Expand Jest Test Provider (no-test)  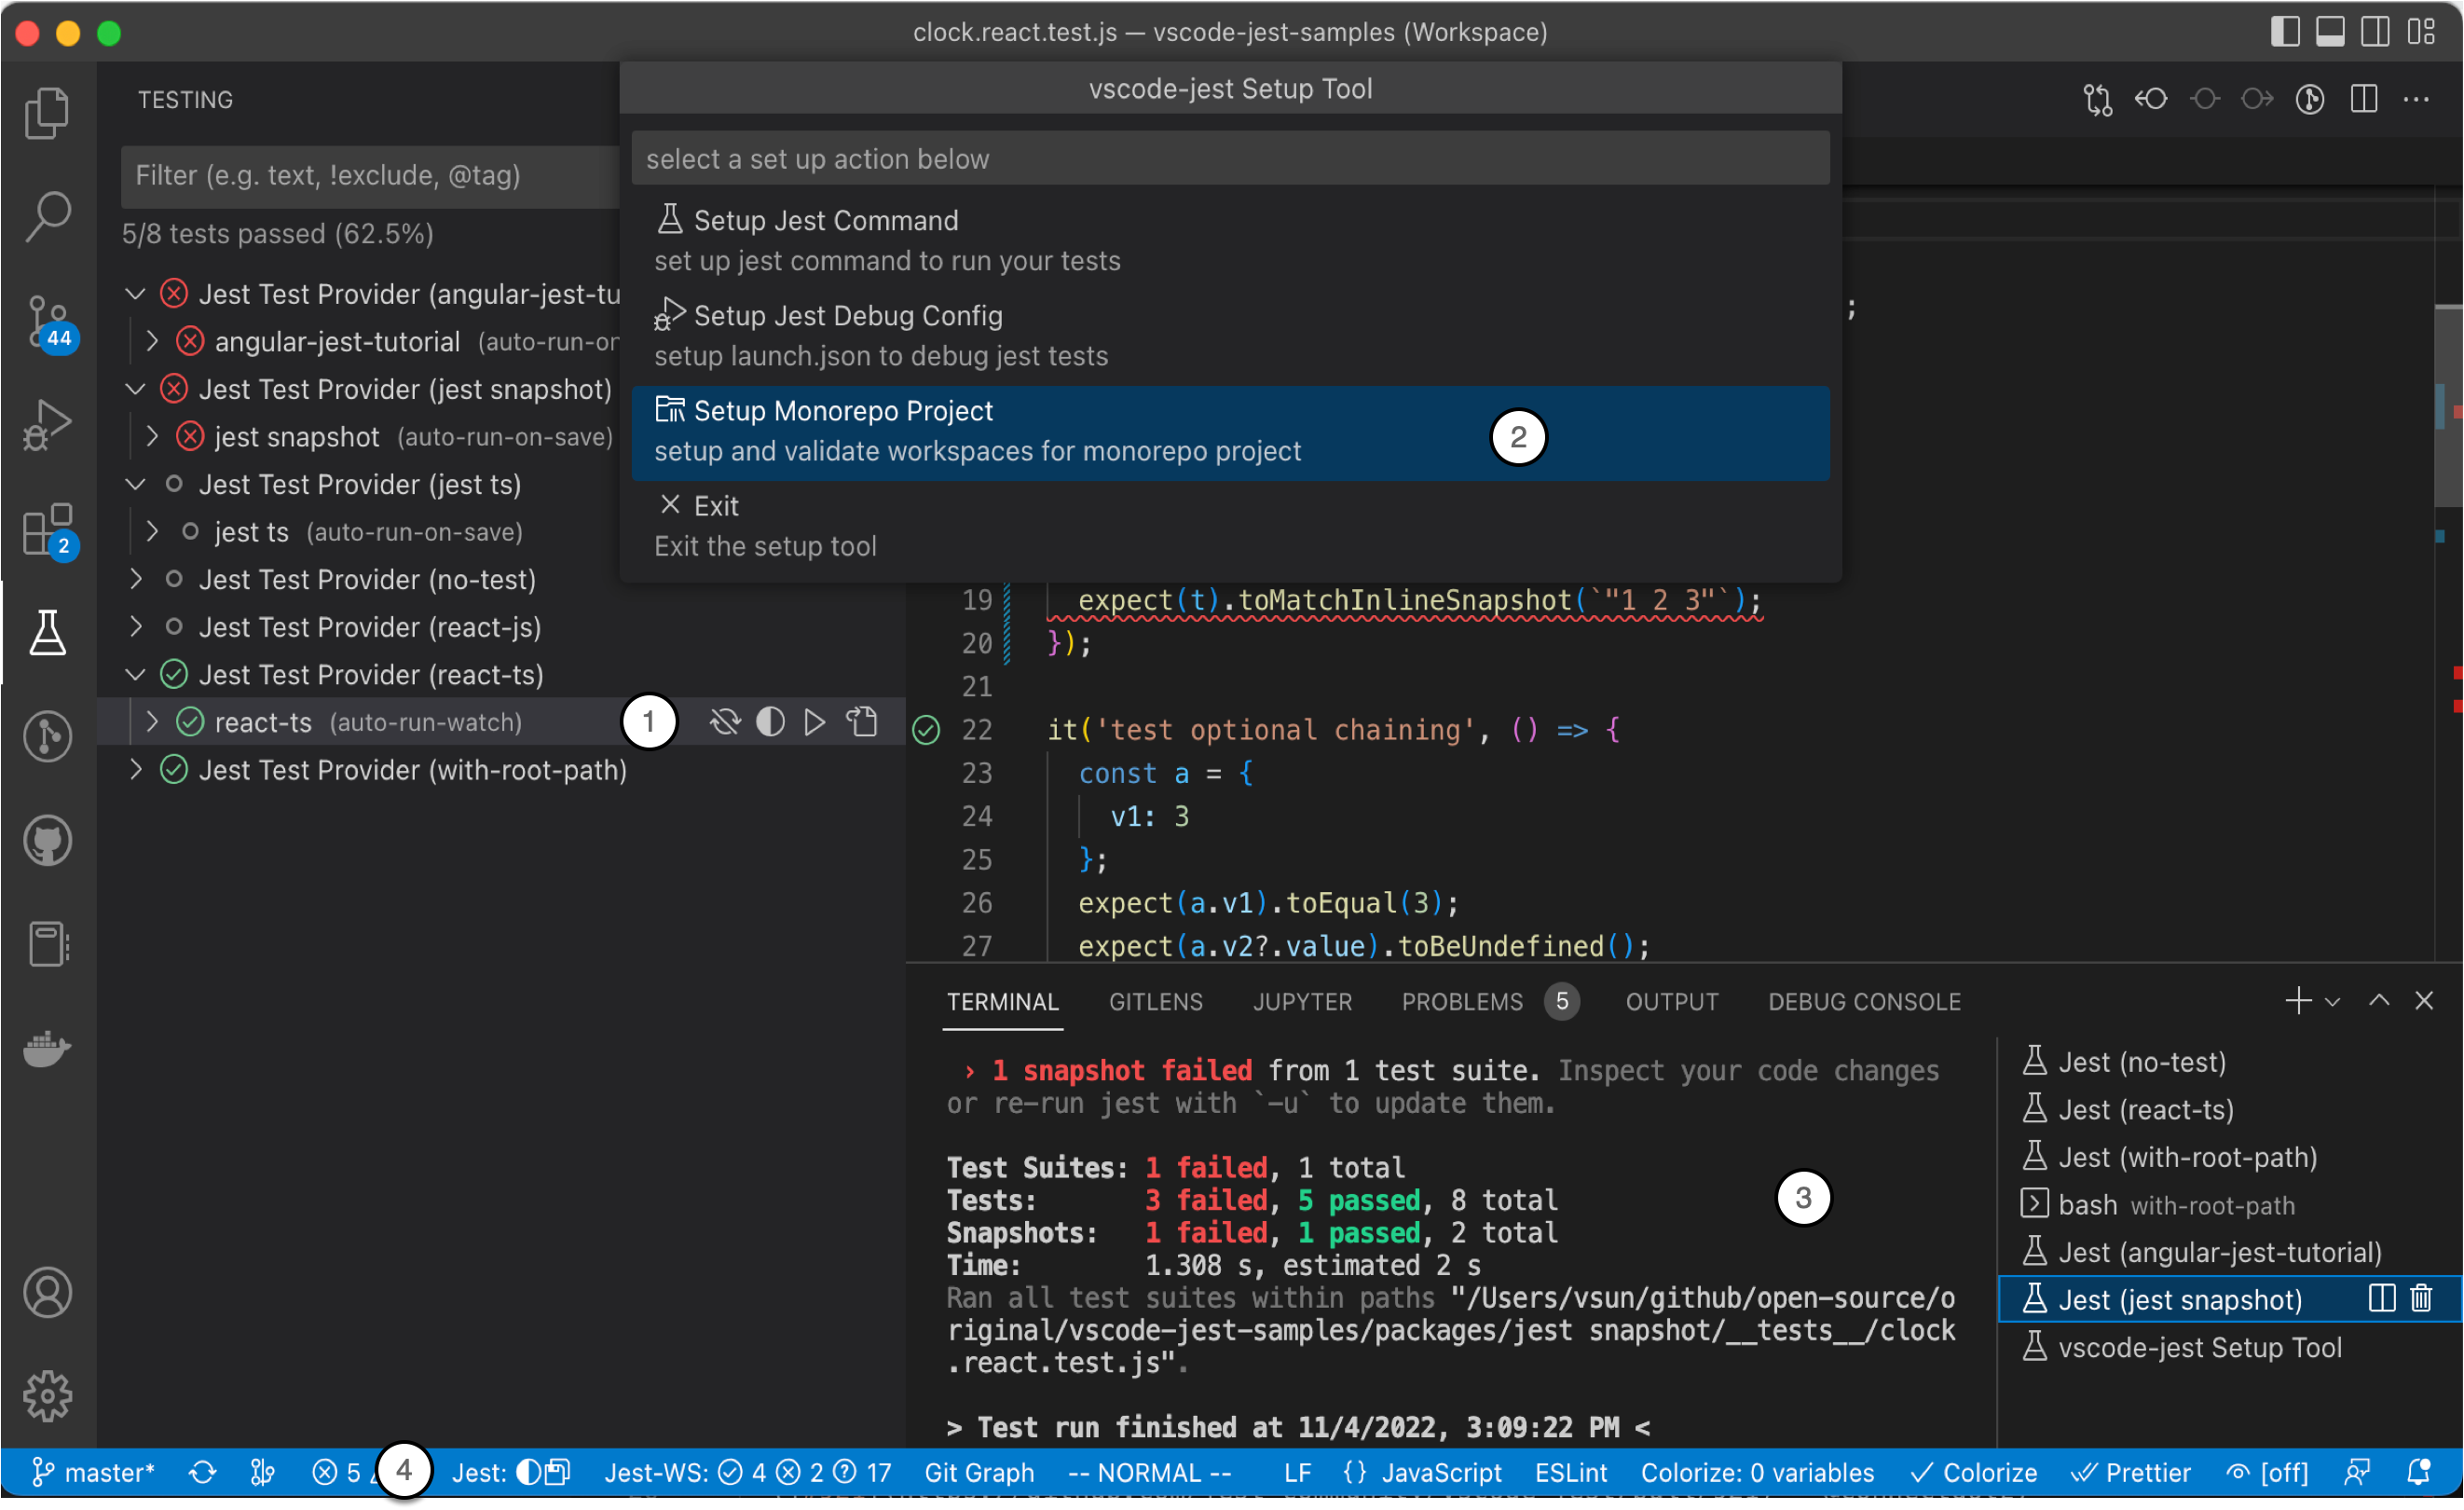point(135,579)
